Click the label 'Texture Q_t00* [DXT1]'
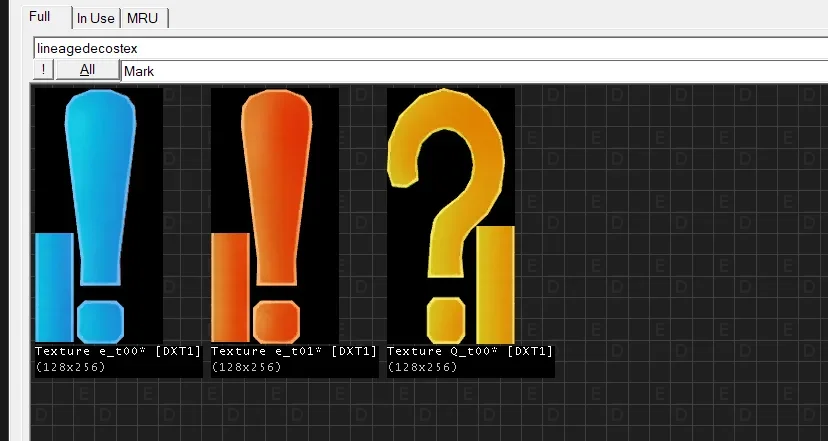The image size is (828, 441). [470, 351]
